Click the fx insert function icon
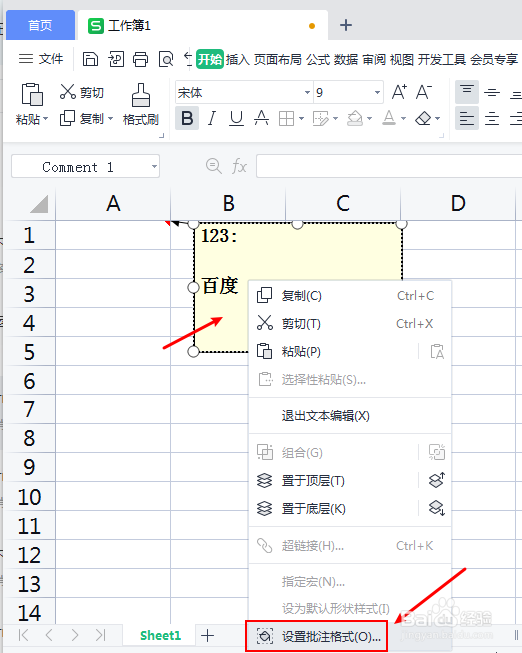 pos(240,167)
